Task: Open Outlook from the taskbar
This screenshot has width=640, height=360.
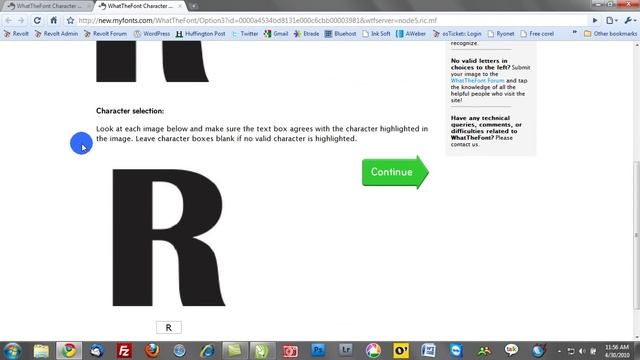Action: click(x=401, y=351)
